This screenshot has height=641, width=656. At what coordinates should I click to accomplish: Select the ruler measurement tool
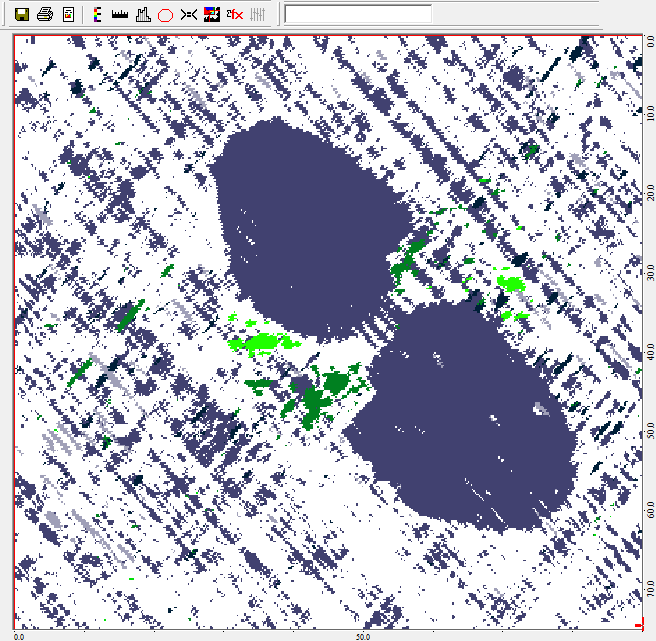click(119, 14)
